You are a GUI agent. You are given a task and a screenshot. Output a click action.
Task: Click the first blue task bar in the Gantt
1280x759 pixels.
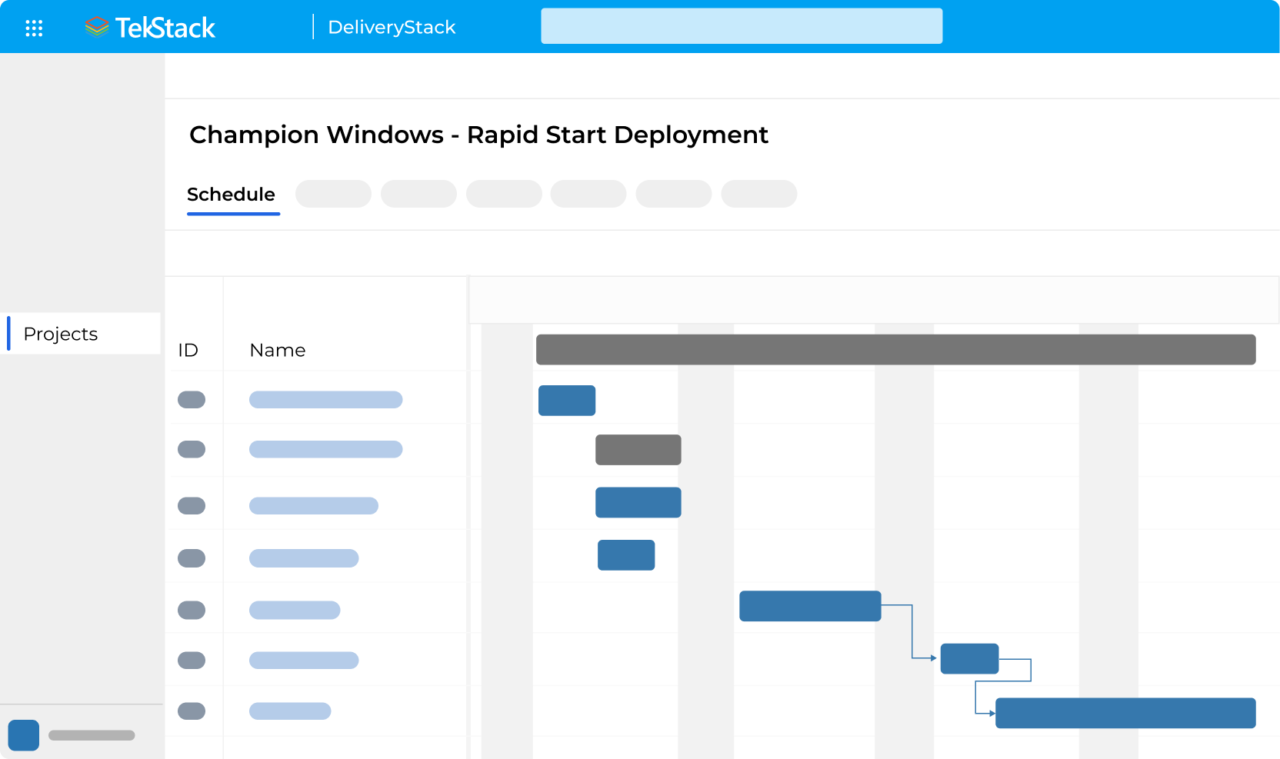point(567,400)
